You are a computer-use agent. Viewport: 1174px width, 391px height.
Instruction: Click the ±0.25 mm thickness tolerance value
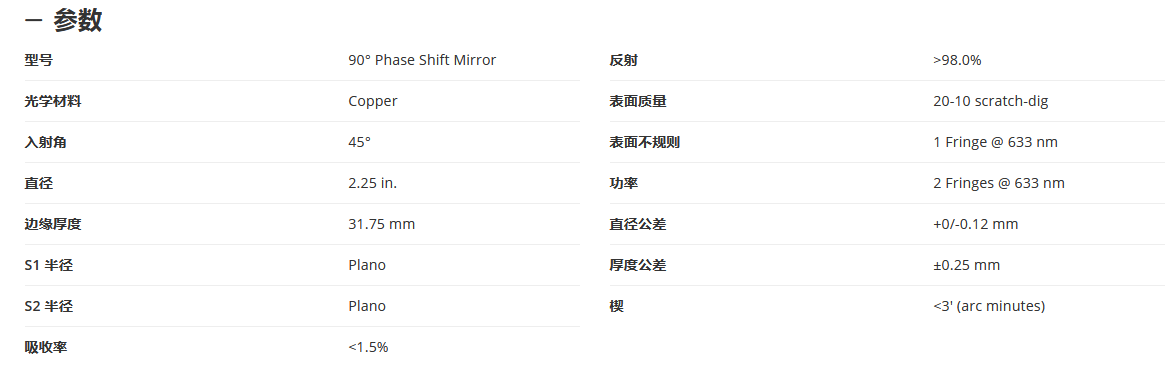(967, 265)
